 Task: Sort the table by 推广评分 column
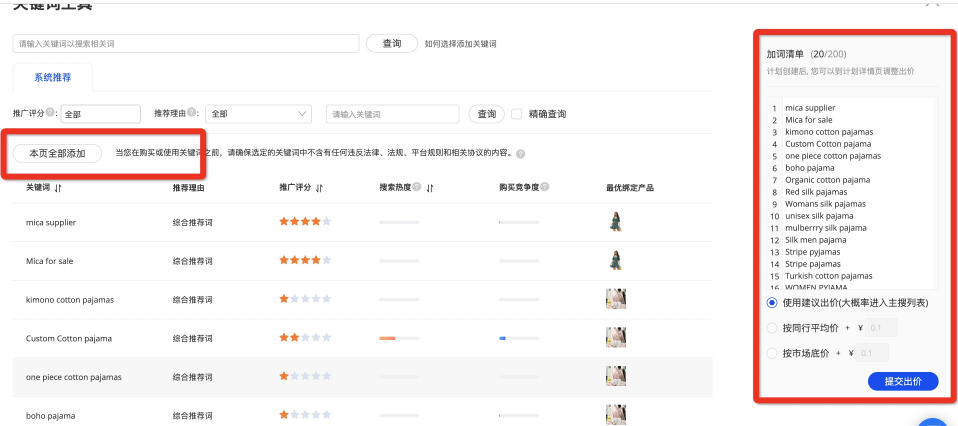(x=319, y=188)
